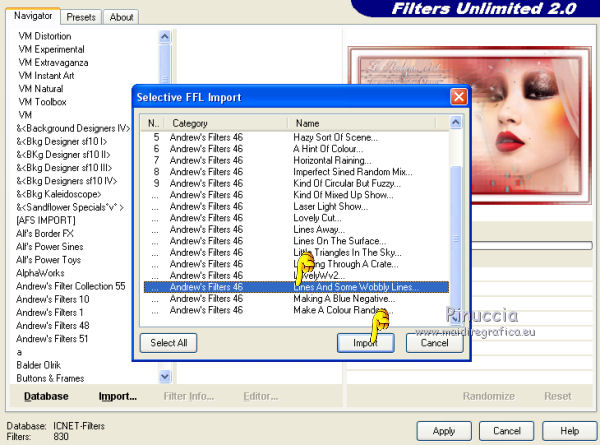Viewport: 600px width, 445px height.
Task: Select AlphaWorks category
Action: tap(40, 273)
